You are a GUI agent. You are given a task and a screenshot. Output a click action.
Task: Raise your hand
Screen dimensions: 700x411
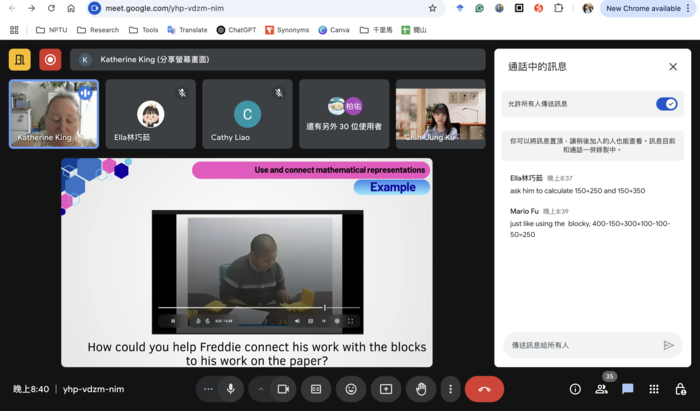click(x=421, y=389)
